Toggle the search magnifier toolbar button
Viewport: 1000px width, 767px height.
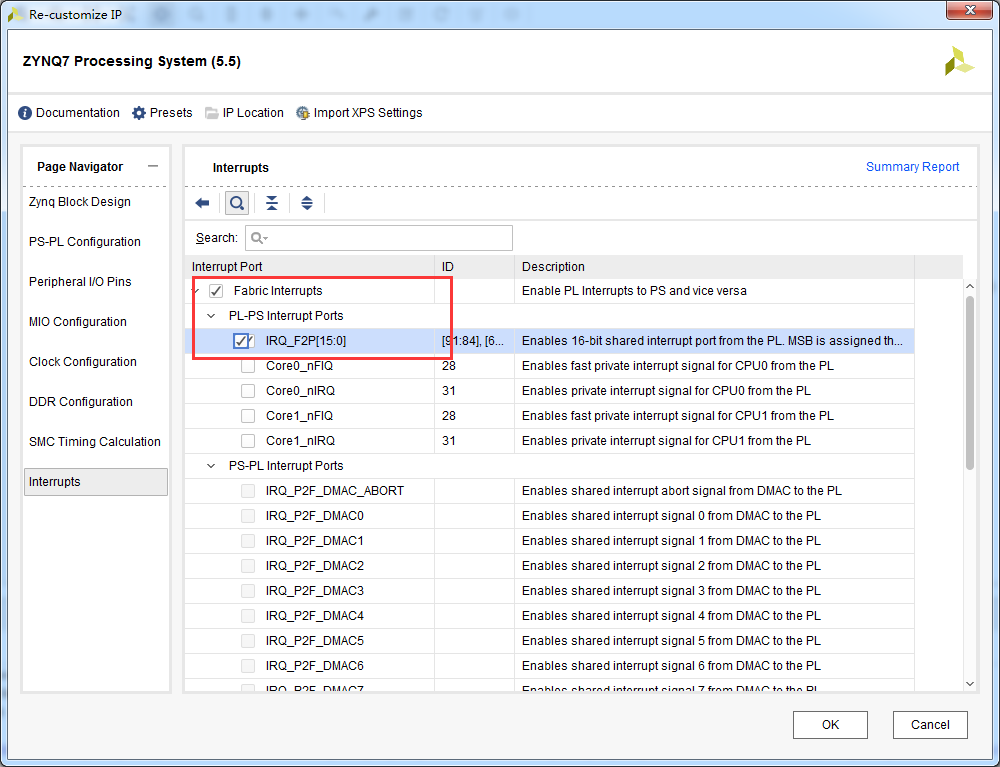point(237,203)
